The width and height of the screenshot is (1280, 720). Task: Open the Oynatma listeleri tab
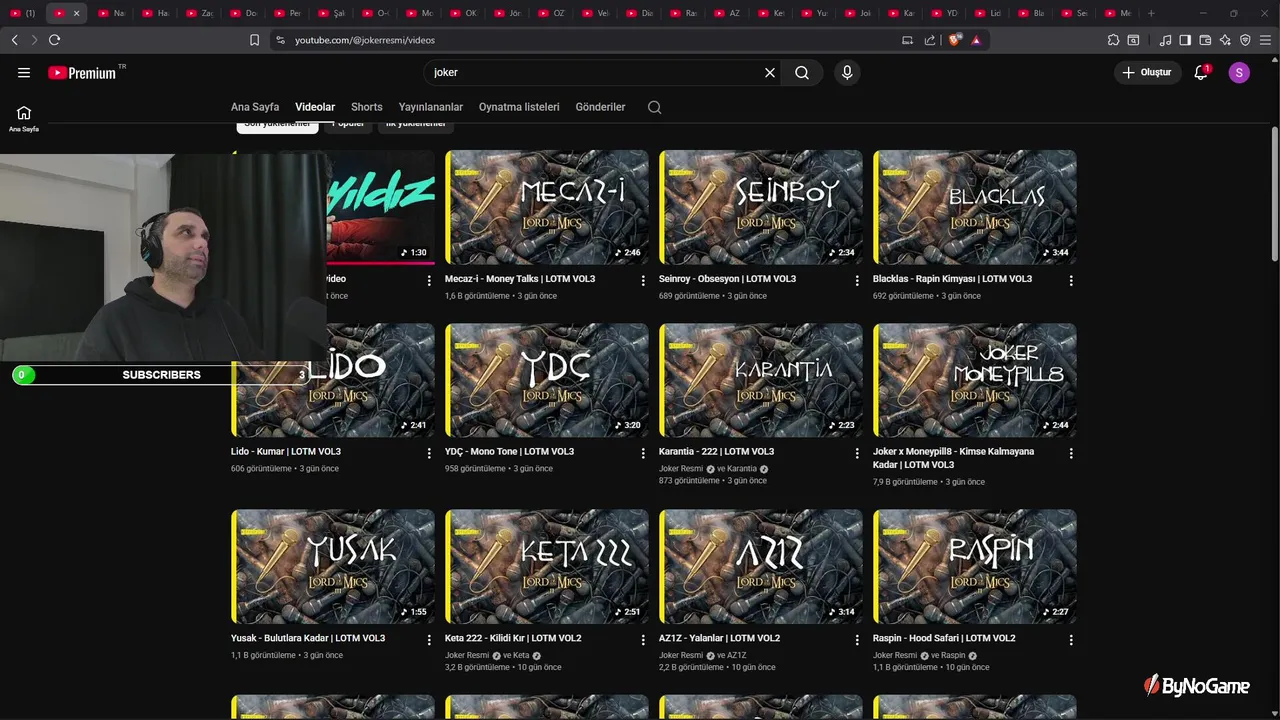click(519, 107)
